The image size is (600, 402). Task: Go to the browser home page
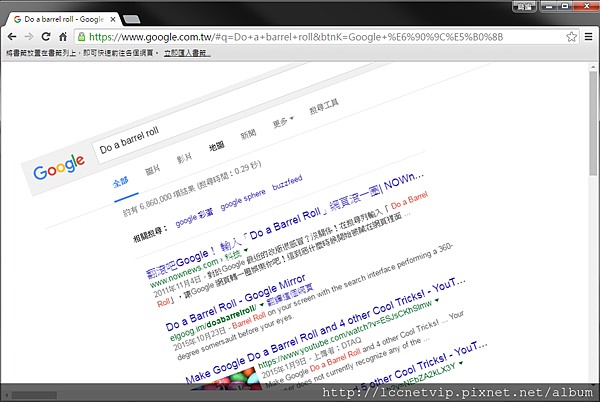(64, 36)
